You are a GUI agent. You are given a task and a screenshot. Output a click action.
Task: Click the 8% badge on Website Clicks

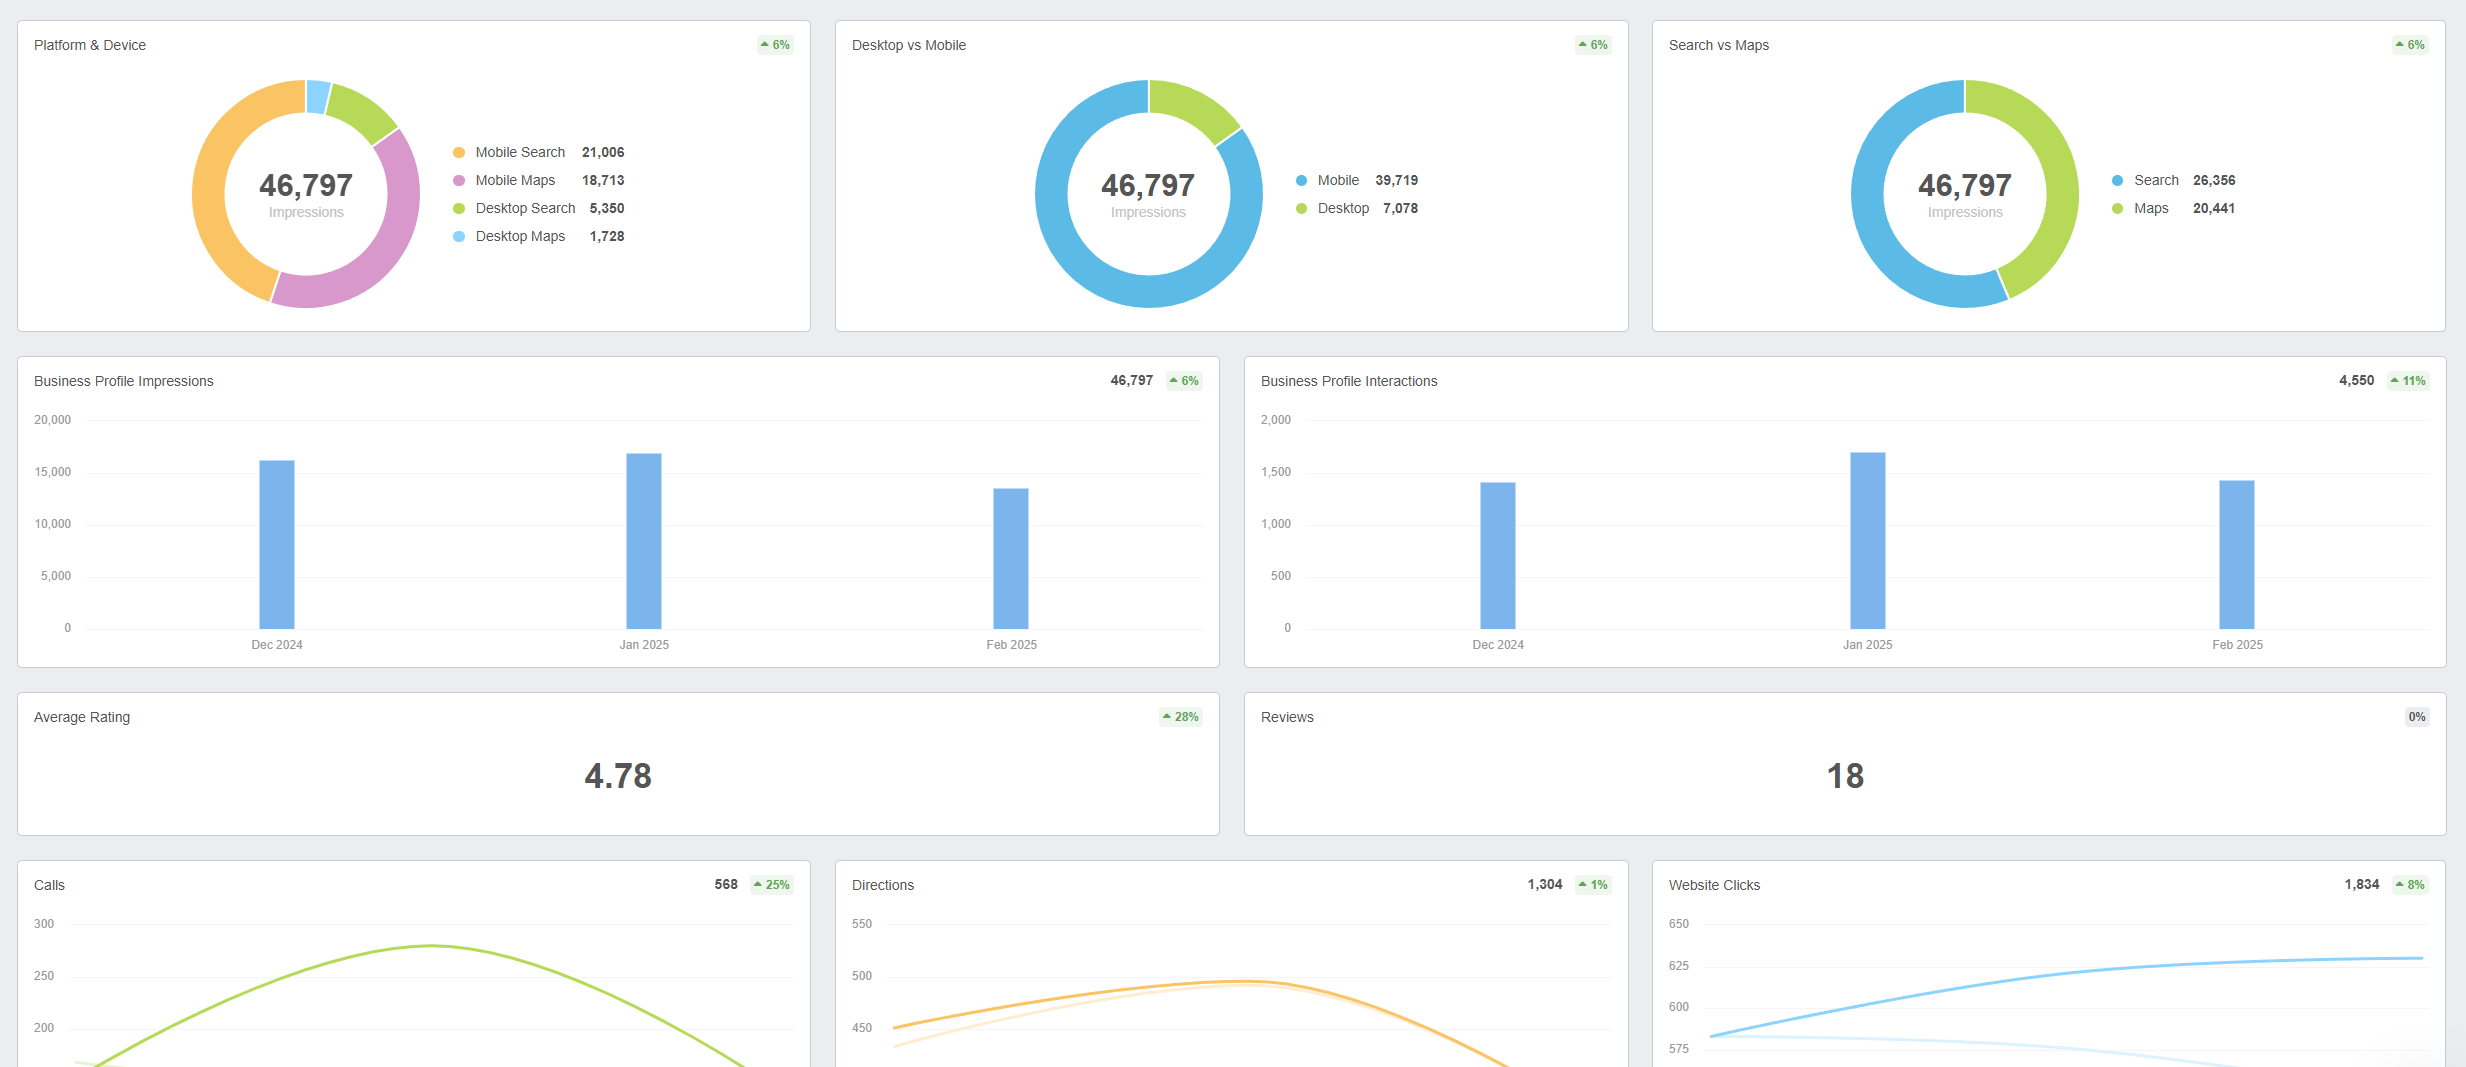coord(2409,885)
